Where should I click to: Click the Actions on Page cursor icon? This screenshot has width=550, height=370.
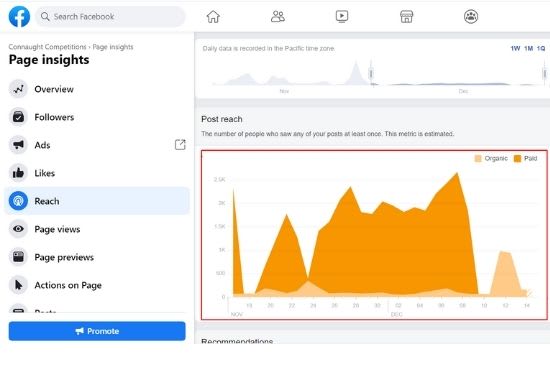coord(18,285)
